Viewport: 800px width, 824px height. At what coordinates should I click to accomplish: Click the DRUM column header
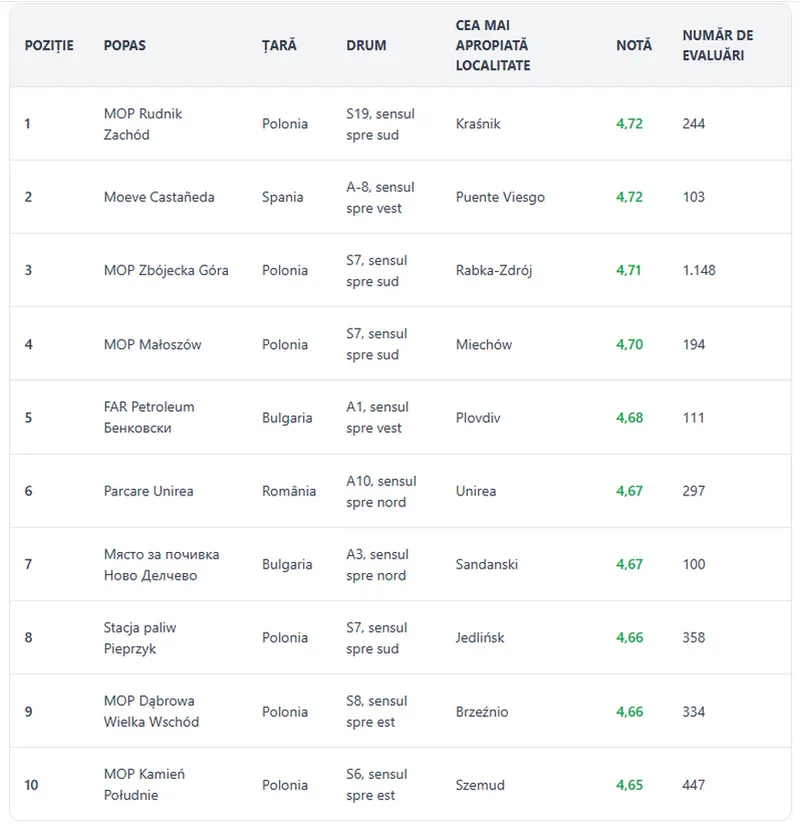tap(366, 45)
